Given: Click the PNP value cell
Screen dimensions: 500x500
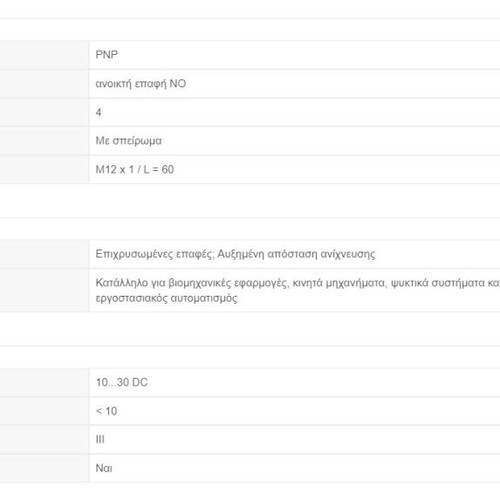Looking at the screenshot, I should 294,55.
